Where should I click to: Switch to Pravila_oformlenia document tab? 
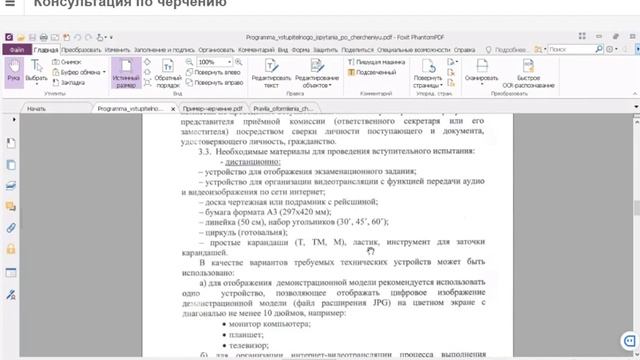point(283,109)
